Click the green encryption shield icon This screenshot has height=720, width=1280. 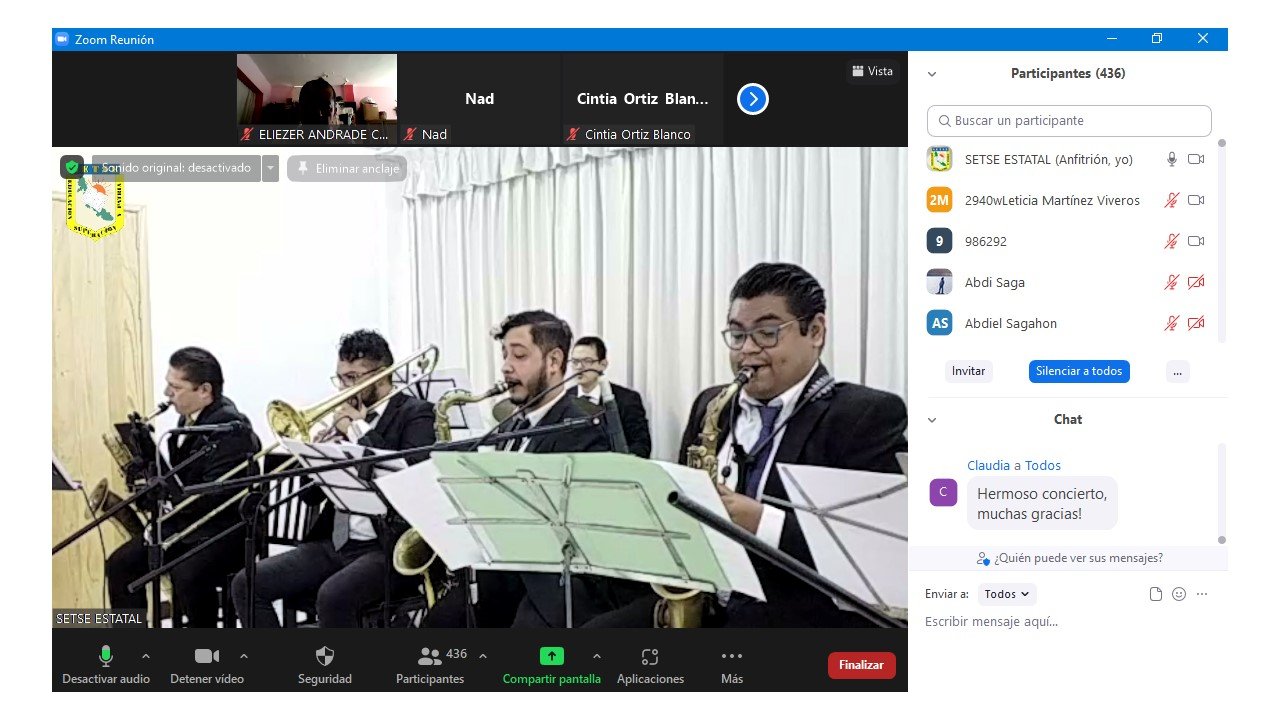[x=72, y=168]
